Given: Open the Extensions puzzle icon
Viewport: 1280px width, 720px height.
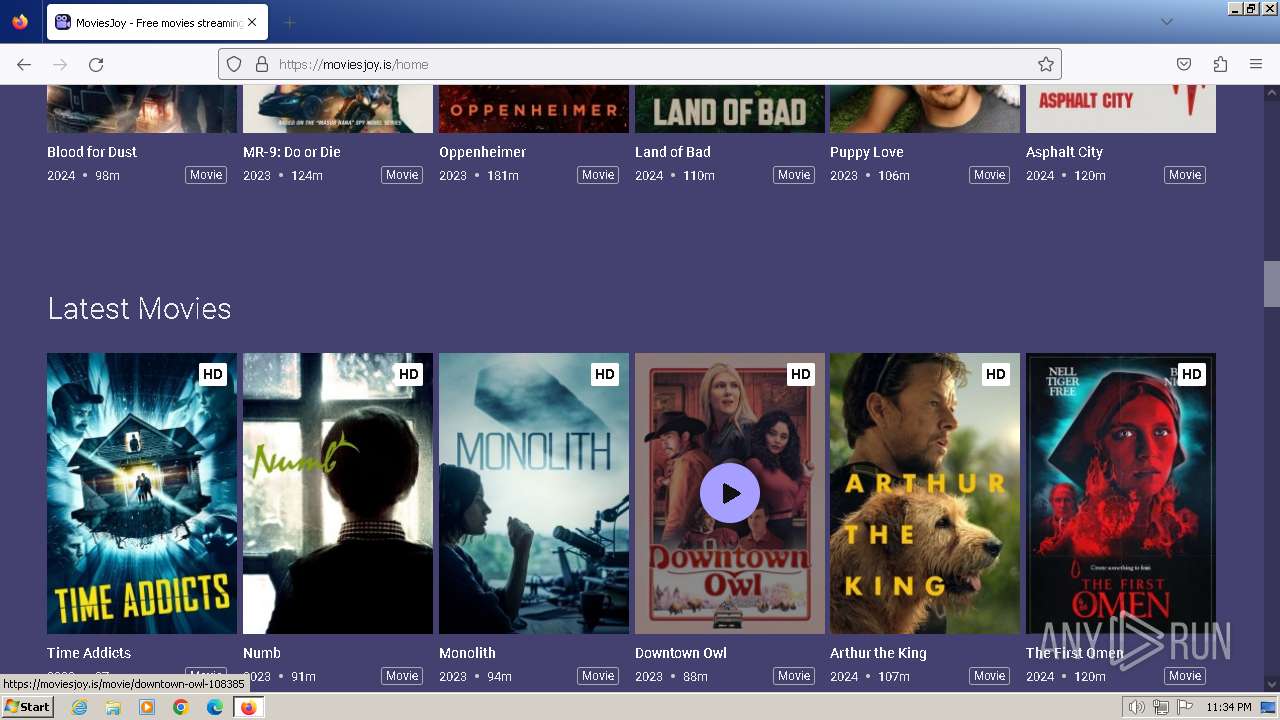Looking at the screenshot, I should tap(1220, 64).
